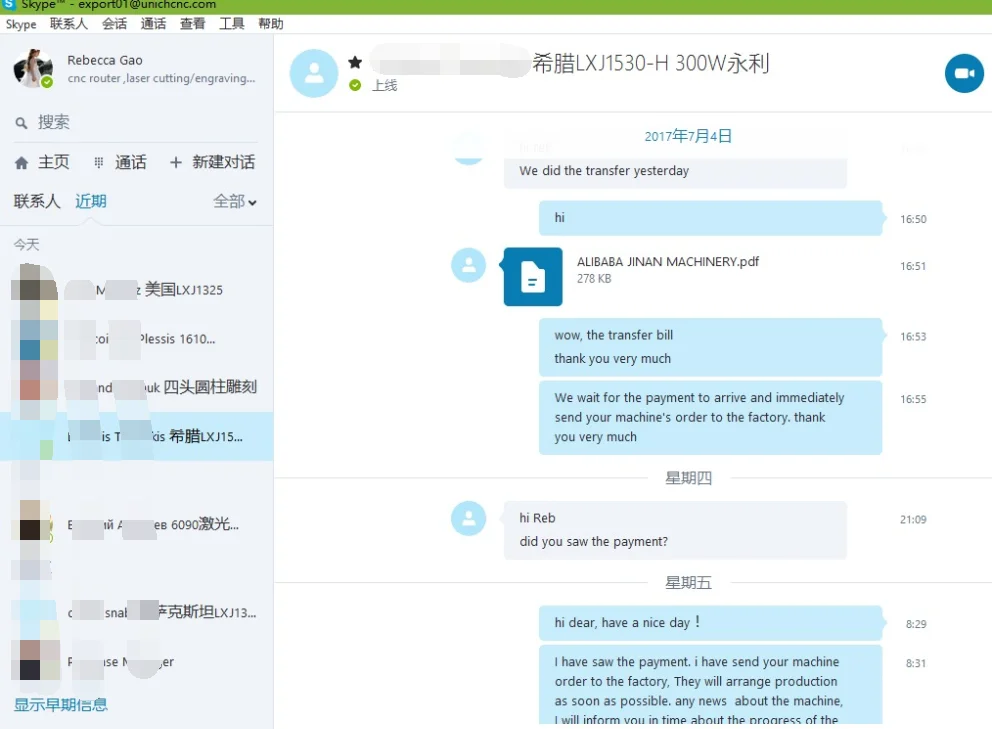Open the 查看 menu

coord(192,24)
